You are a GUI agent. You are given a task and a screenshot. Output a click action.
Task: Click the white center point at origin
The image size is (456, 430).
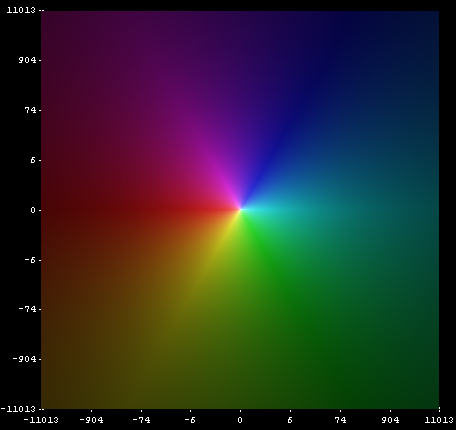240,210
